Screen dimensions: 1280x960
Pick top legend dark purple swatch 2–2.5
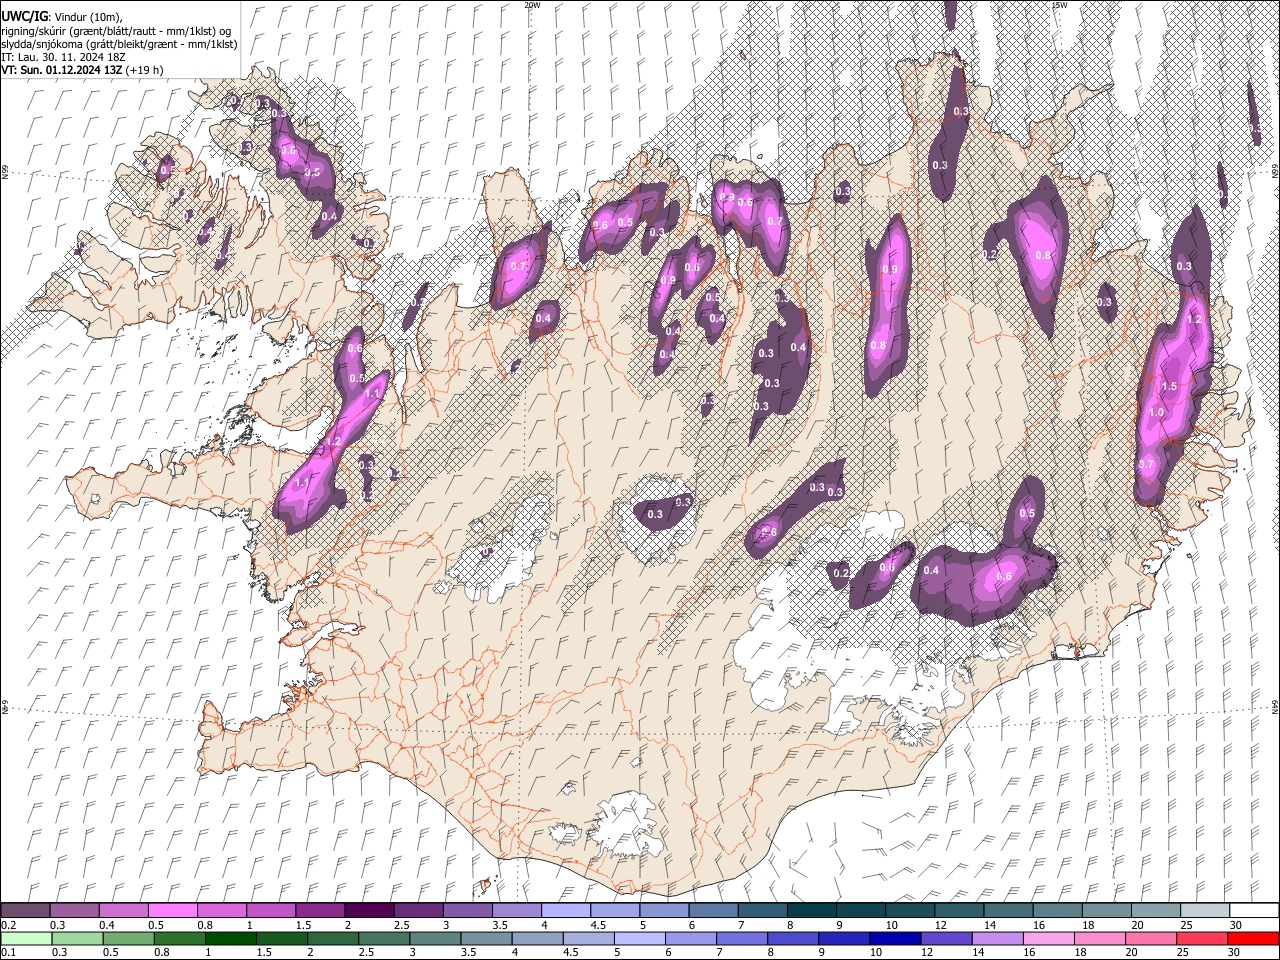click(x=369, y=911)
